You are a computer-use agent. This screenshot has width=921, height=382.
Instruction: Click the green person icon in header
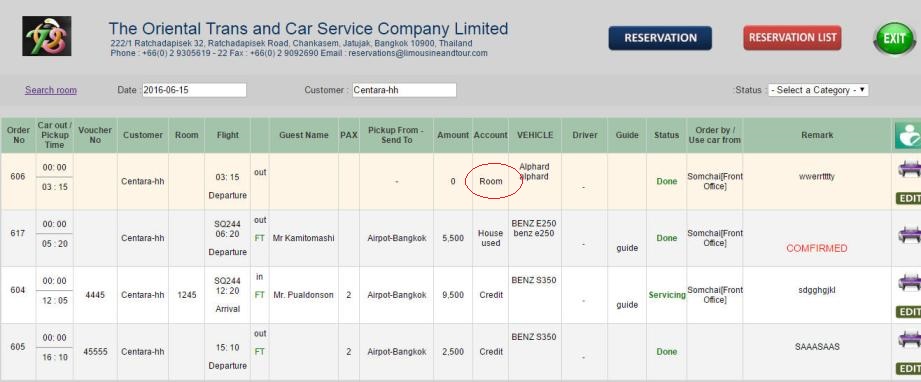pyautogui.click(x=907, y=136)
